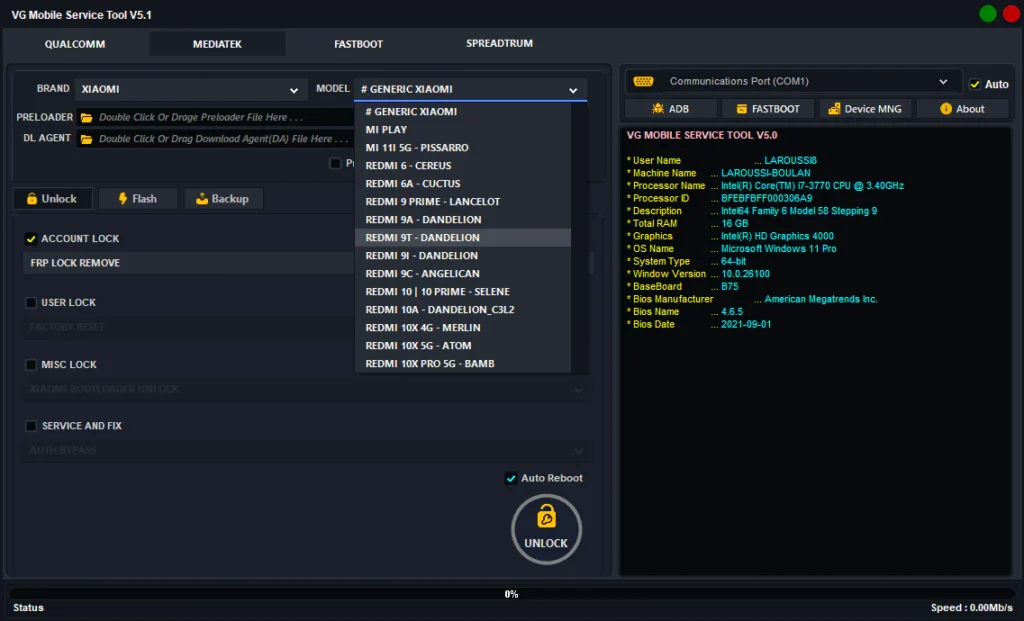Viewport: 1024px width, 621px height.
Task: Click the green minimize circle icon
Action: pyautogui.click(x=987, y=14)
